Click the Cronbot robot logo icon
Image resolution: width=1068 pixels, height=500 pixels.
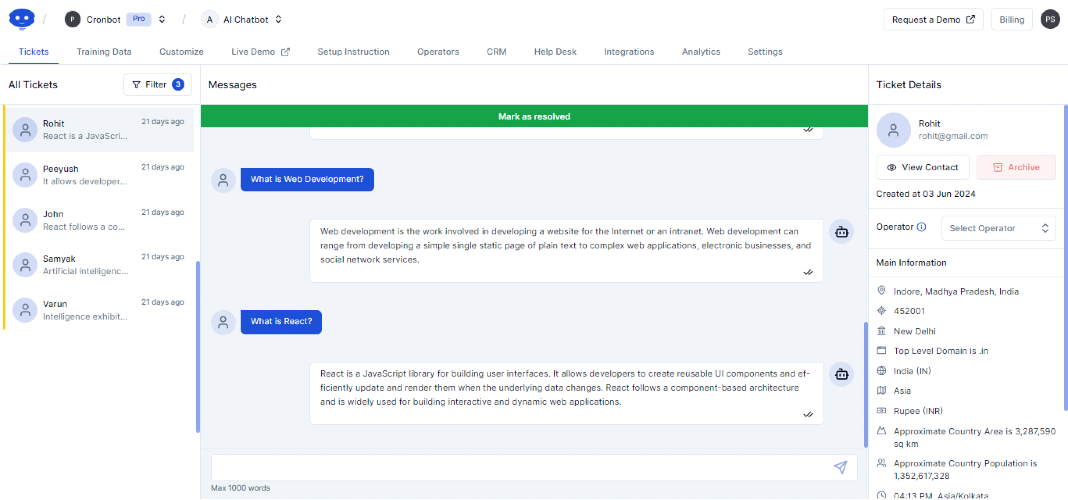pos(21,19)
